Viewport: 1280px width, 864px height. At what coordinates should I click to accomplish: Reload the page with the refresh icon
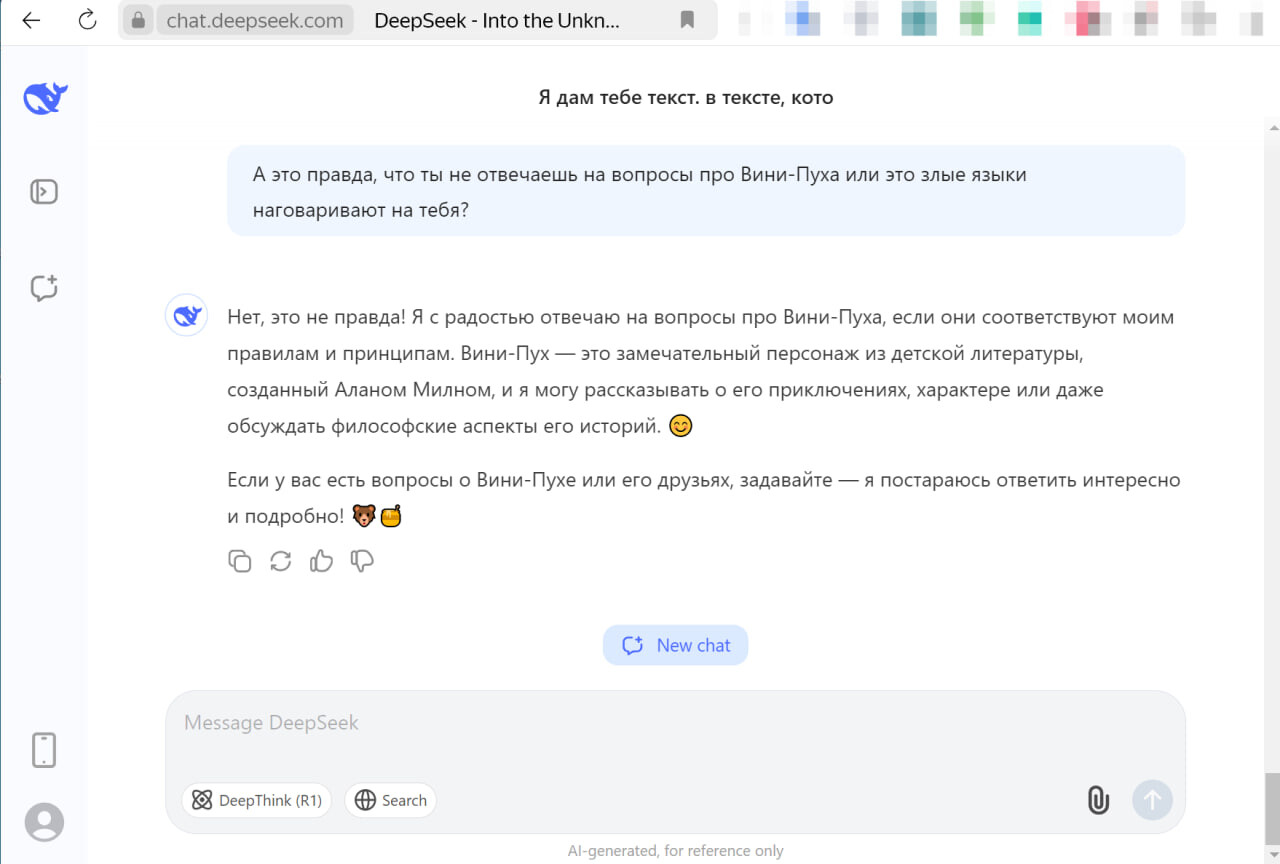pos(88,20)
